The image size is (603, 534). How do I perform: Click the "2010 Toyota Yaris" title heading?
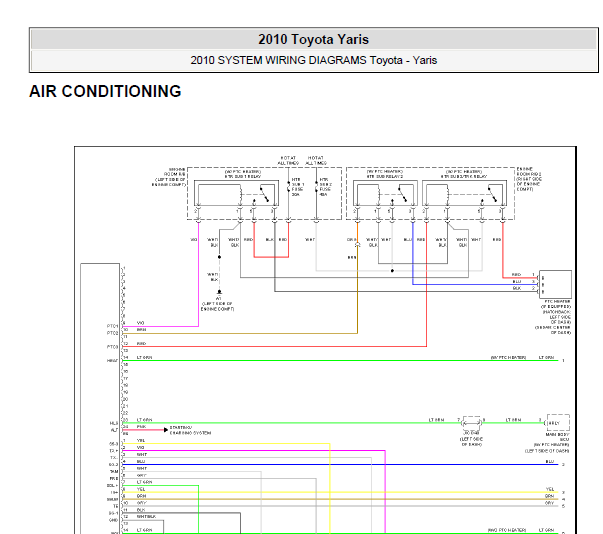[313, 39]
